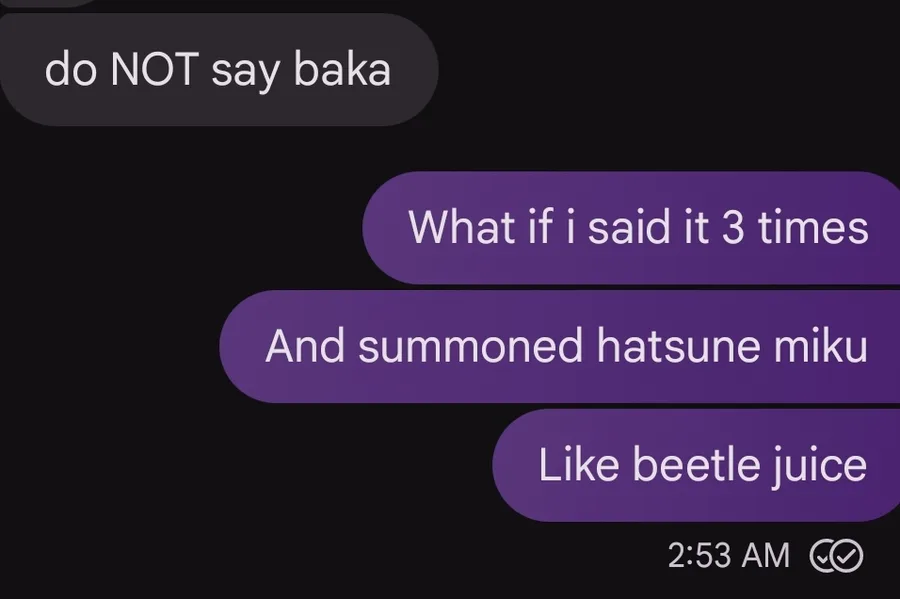Image resolution: width=900 pixels, height=599 pixels.
Task: Click the cut-off gray bubble at the top
Action: (50, 3)
